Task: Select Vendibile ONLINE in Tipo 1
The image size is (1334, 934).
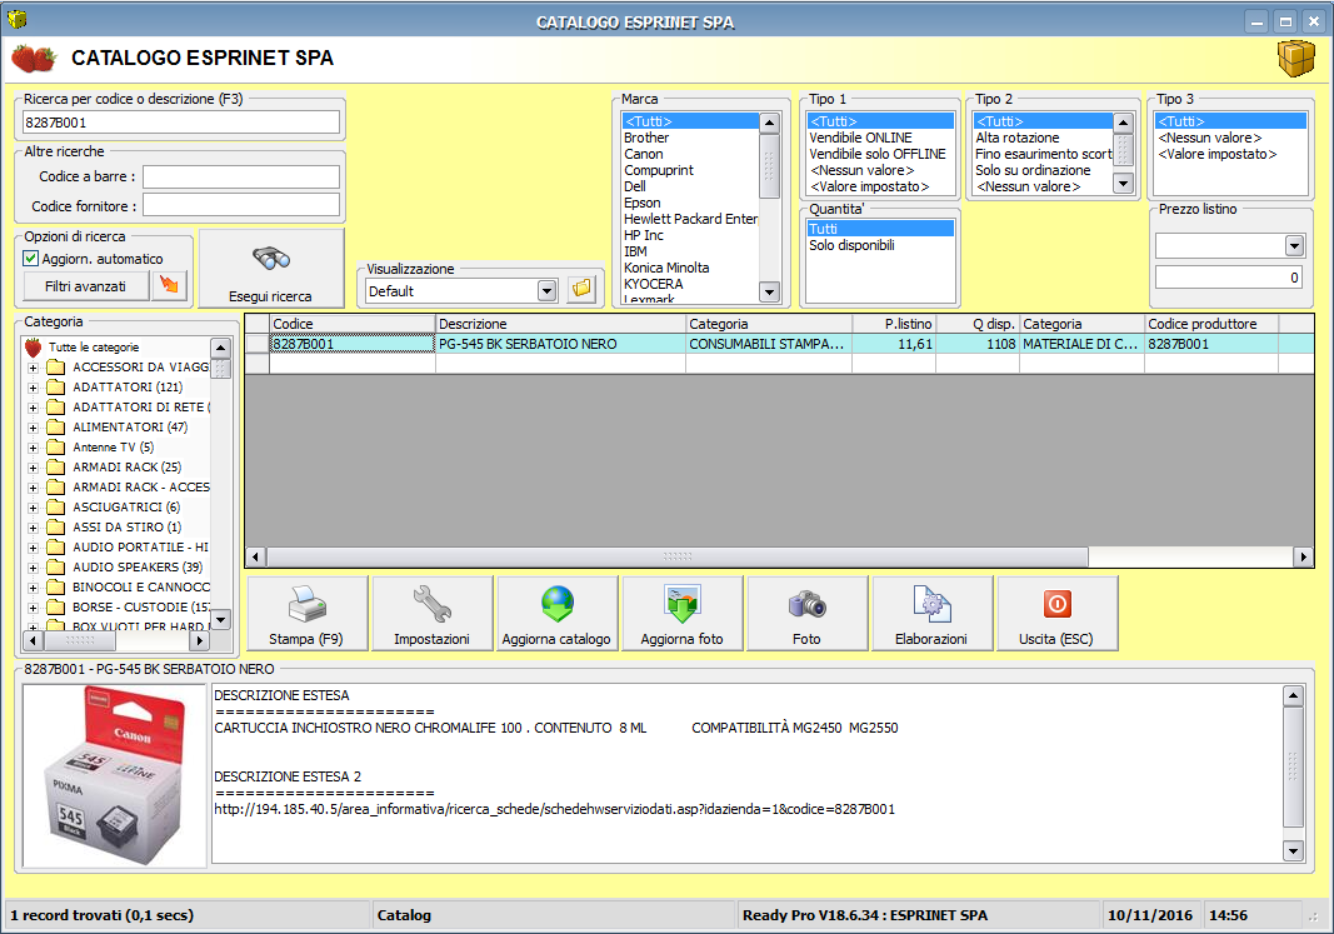Action: point(860,138)
